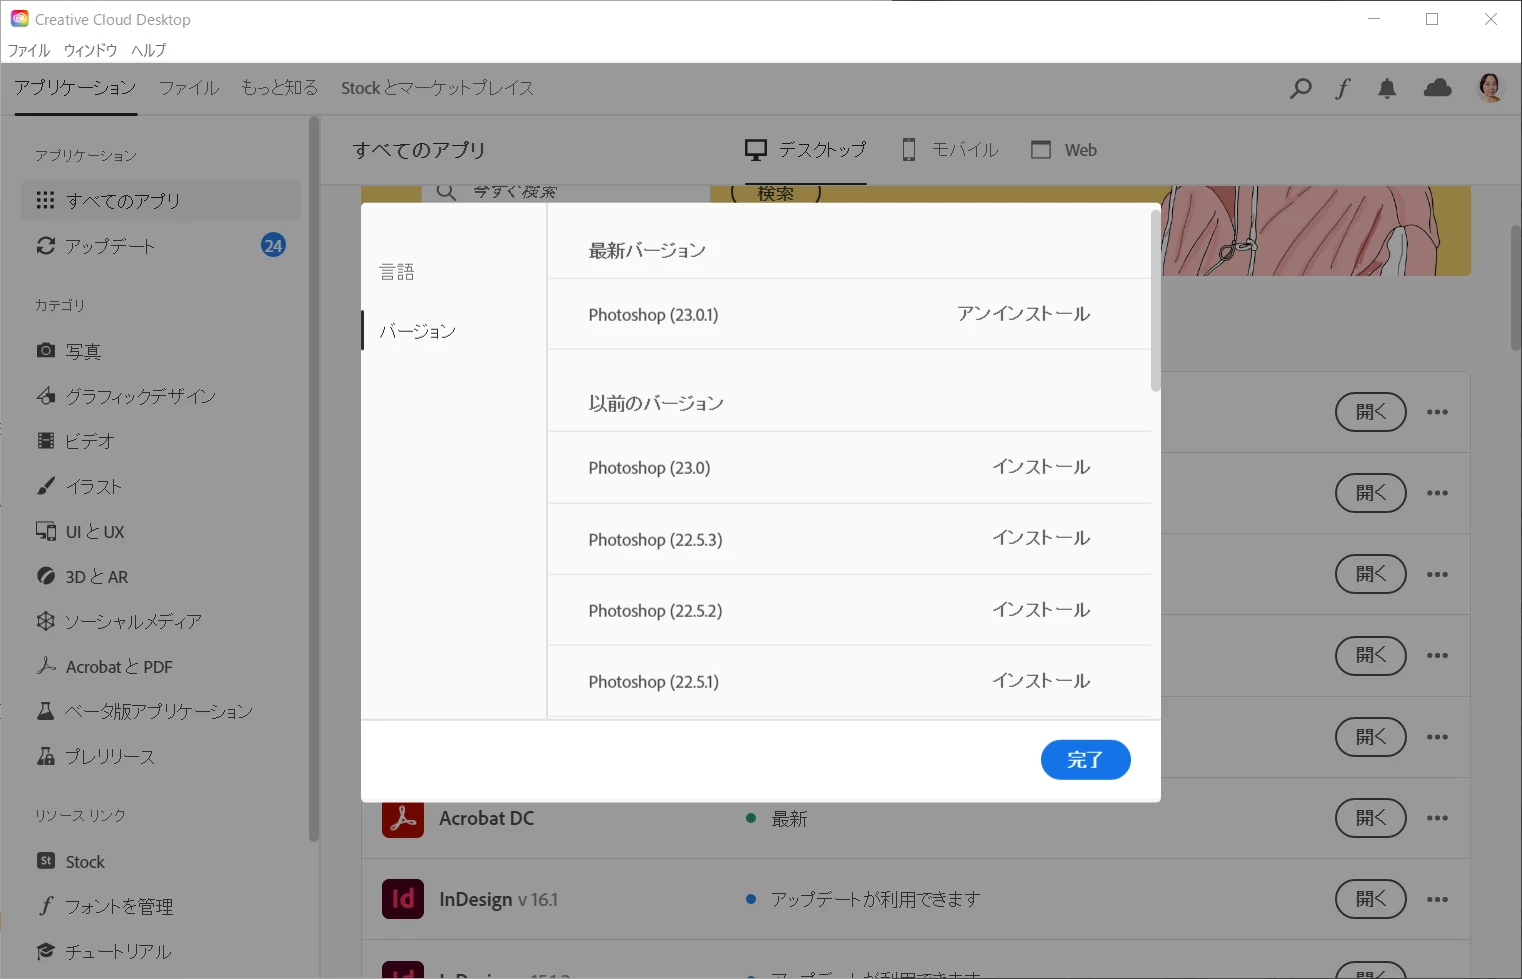Click the flask icon beside ベータ版アプリケーション

pos(45,711)
